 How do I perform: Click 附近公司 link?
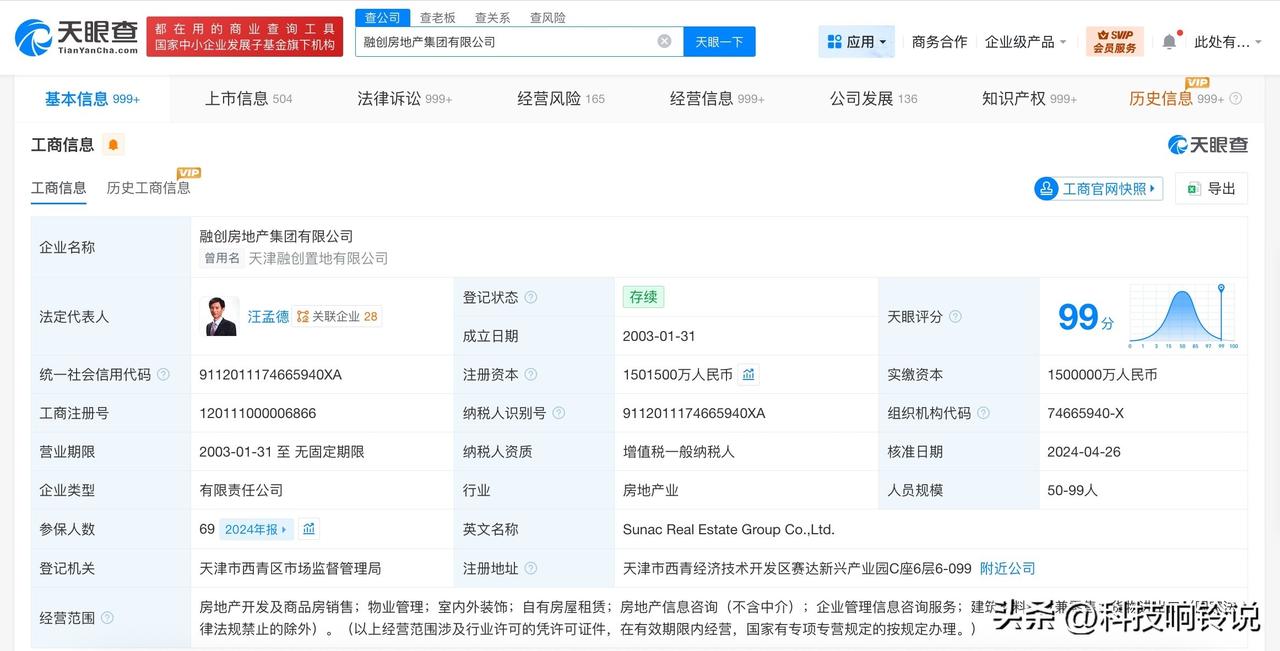1007,568
